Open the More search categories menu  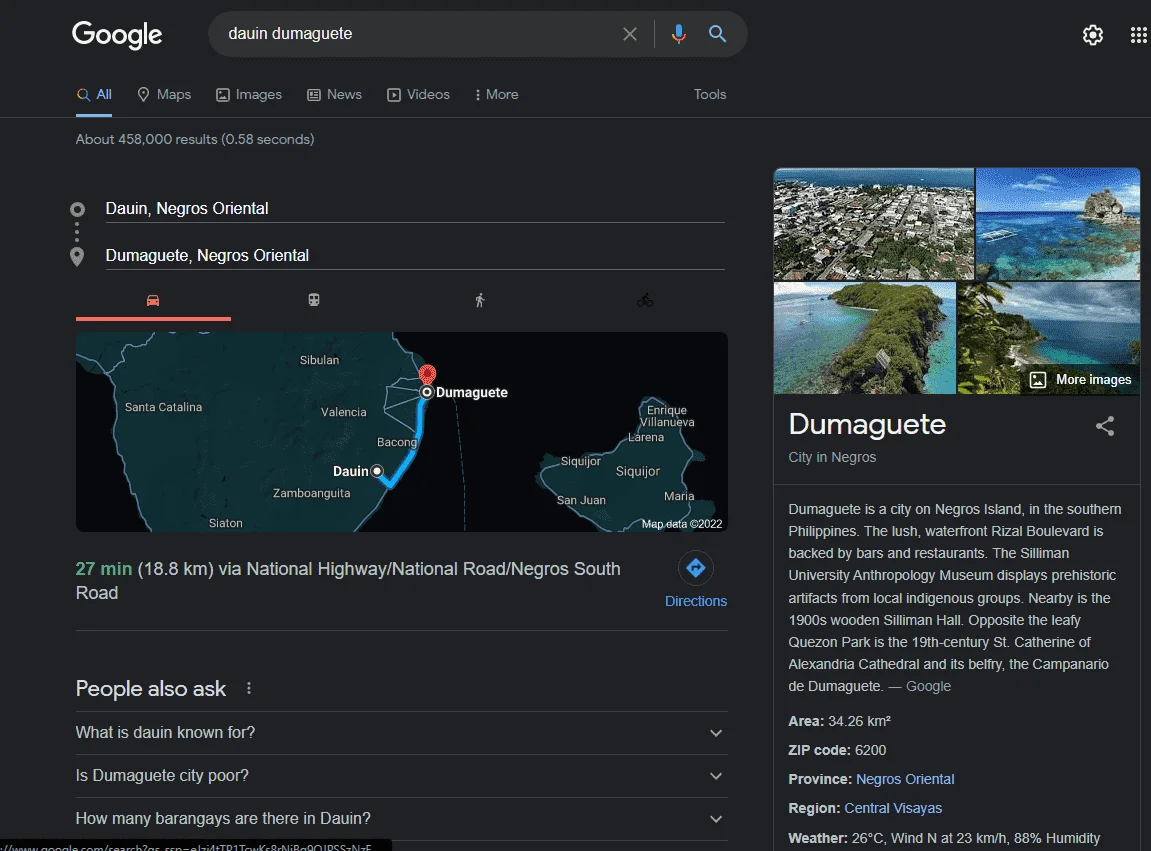pyautogui.click(x=496, y=94)
